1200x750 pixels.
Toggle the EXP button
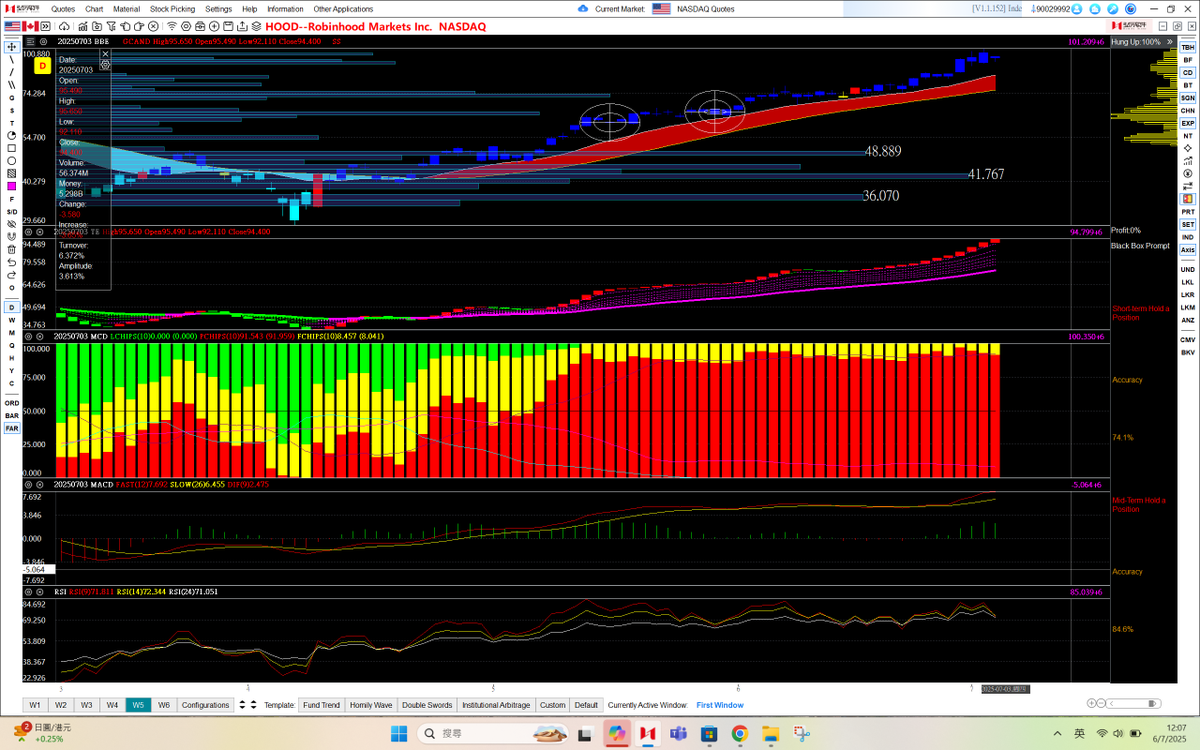coord(1188,123)
